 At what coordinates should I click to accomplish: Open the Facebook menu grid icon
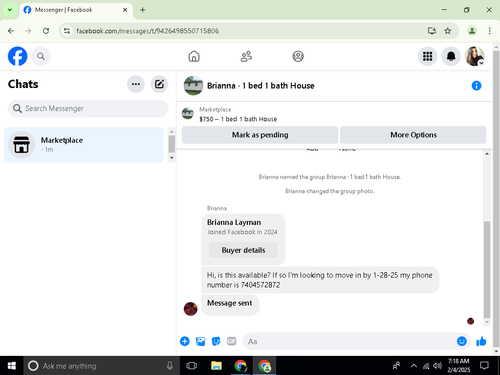(x=427, y=56)
